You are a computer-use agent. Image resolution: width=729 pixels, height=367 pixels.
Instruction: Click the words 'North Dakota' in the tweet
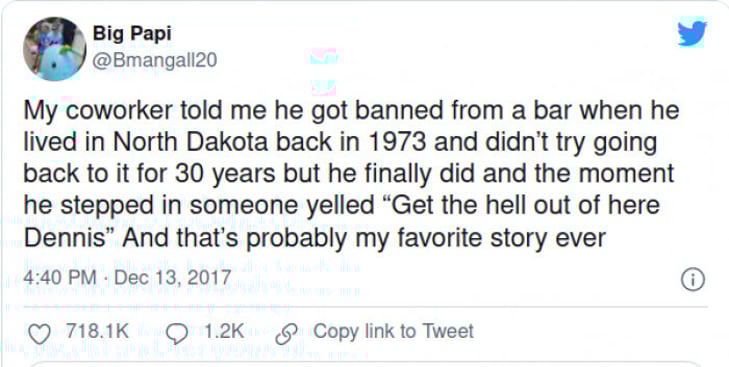[x=190, y=142]
